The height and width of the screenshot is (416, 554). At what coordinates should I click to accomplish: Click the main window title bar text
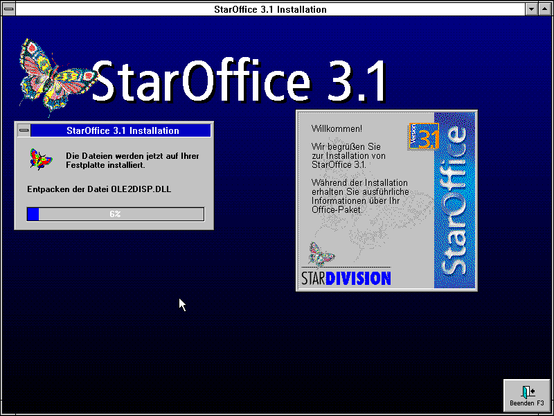(270, 9)
